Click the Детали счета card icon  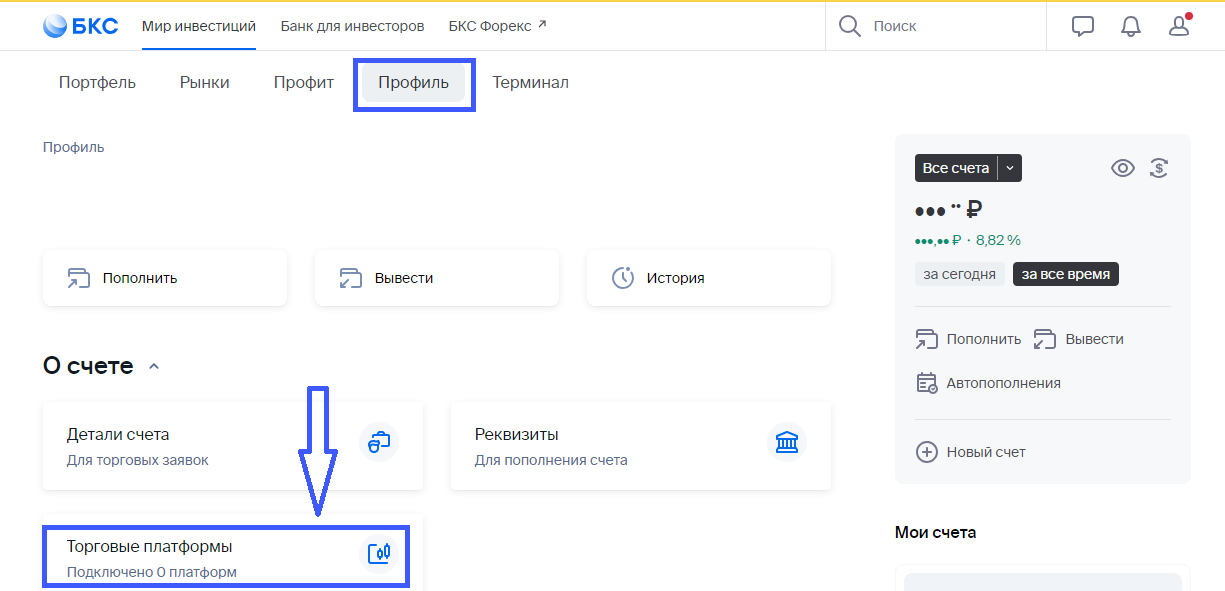click(379, 442)
